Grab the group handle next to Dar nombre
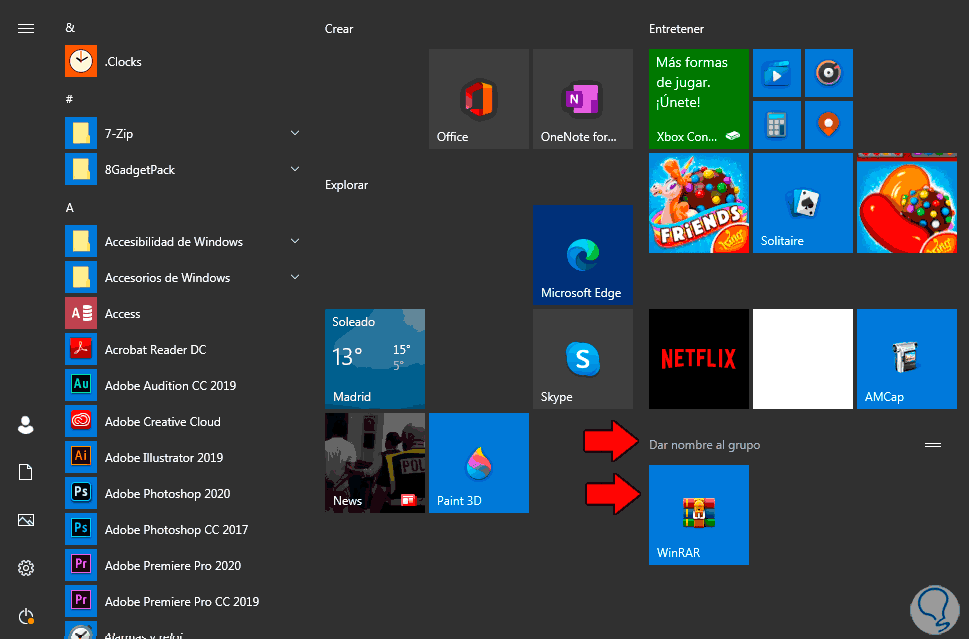 pyautogui.click(x=933, y=445)
